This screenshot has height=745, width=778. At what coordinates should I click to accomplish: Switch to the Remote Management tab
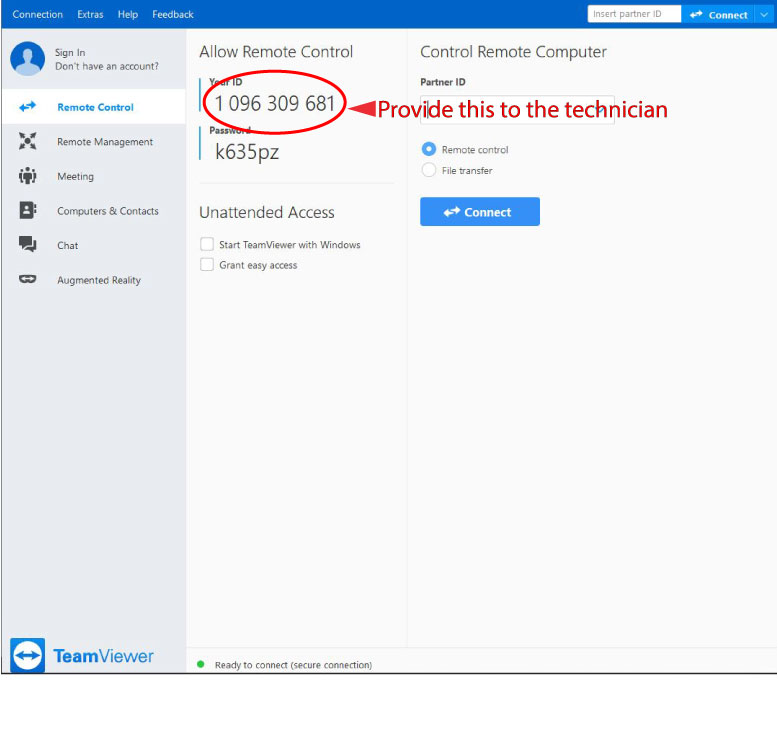(94, 141)
